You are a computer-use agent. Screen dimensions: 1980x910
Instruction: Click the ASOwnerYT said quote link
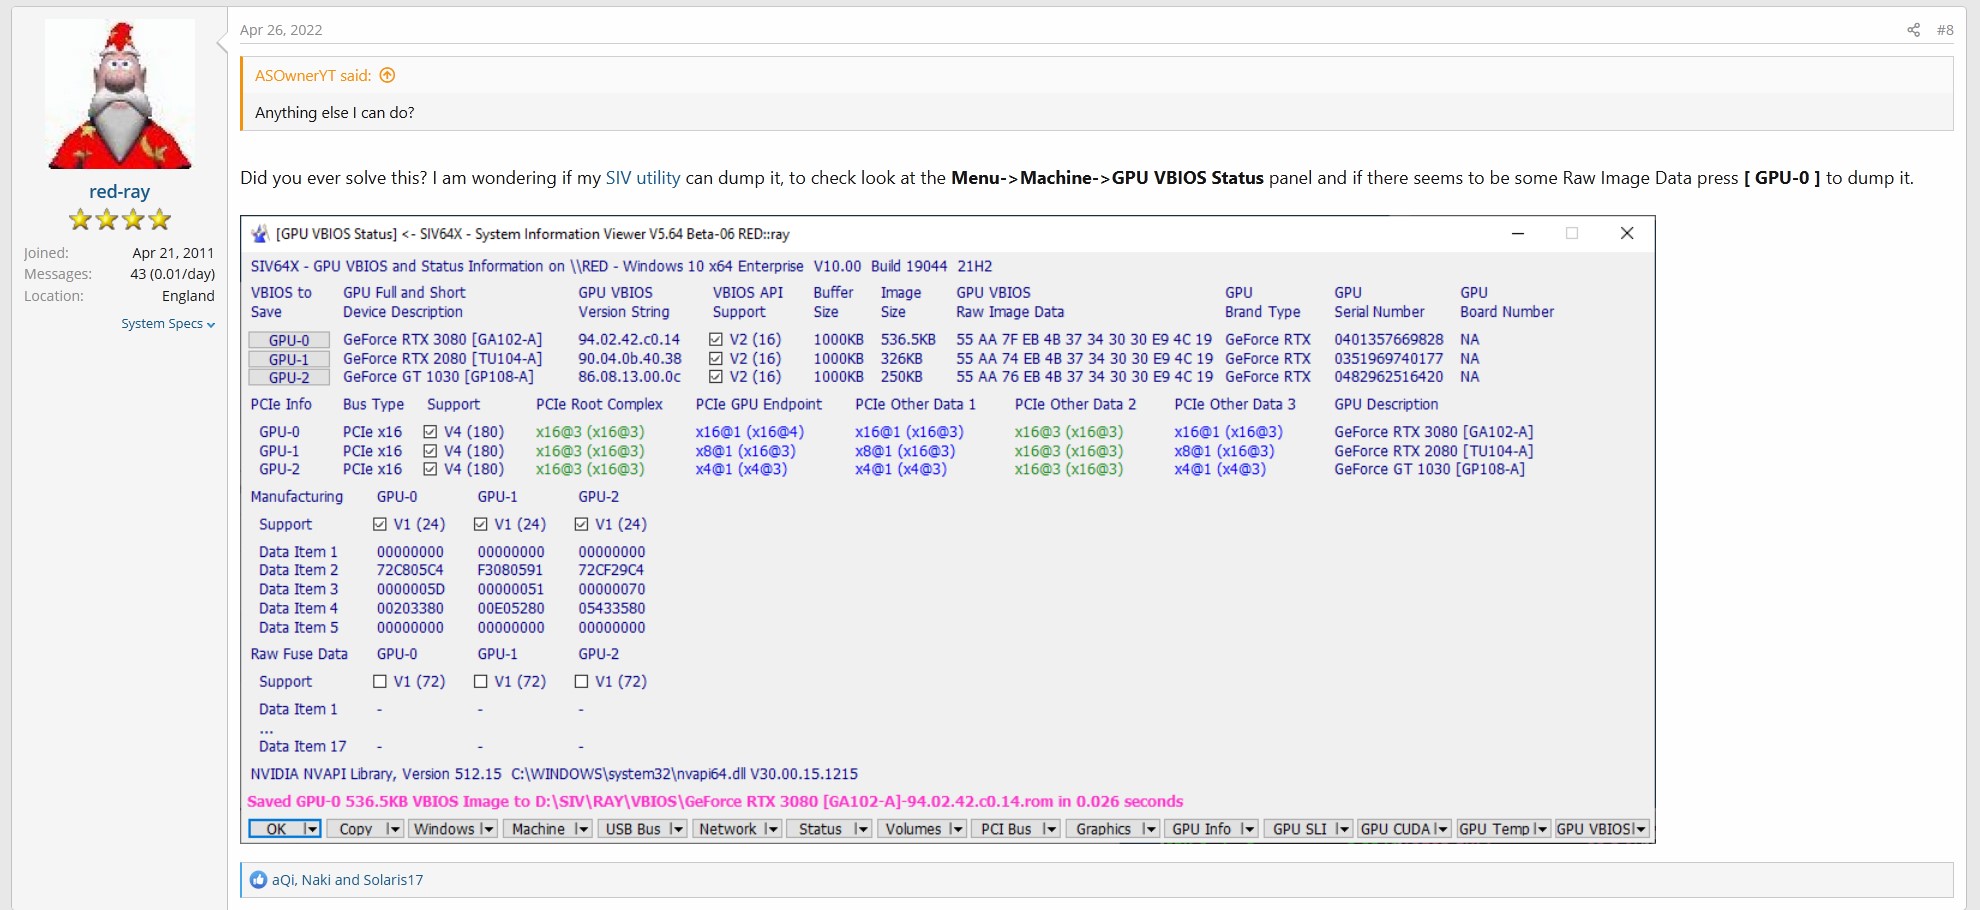pyautogui.click(x=313, y=75)
